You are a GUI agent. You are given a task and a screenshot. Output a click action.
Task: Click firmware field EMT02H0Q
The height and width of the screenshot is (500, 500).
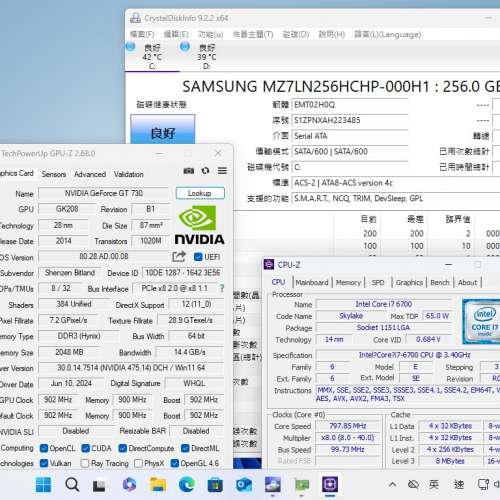pyautogui.click(x=350, y=105)
